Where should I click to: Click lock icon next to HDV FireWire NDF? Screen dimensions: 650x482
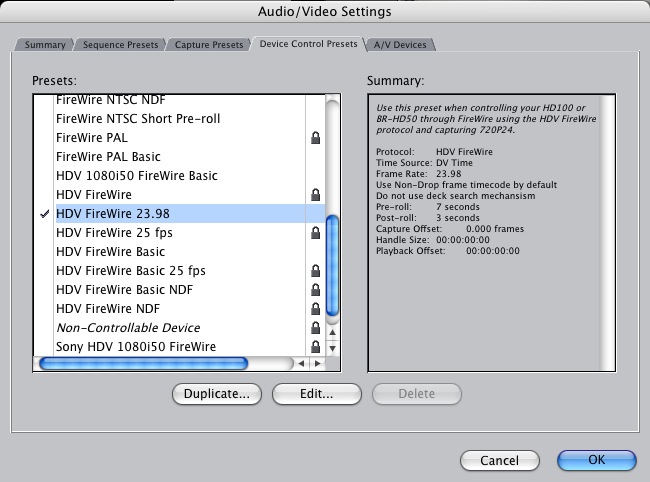(316, 309)
